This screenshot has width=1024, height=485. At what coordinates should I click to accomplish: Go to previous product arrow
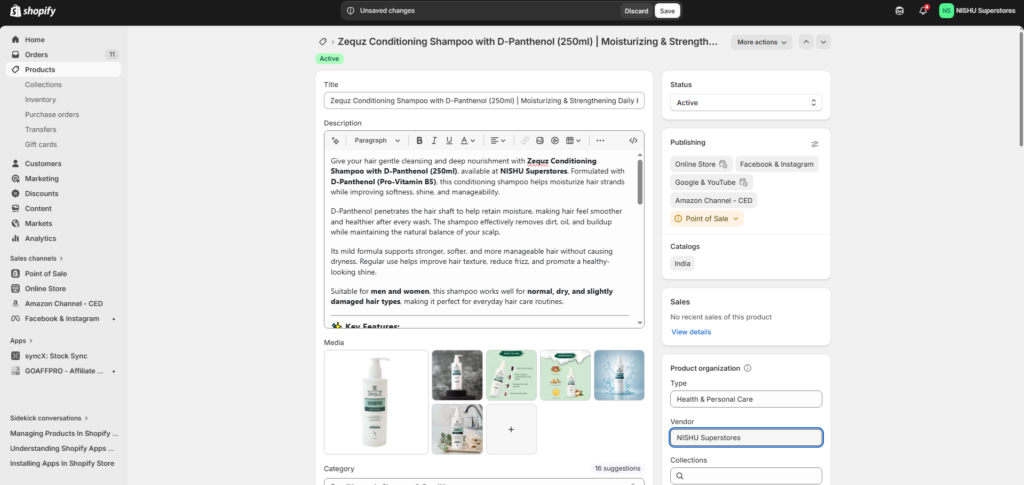807,42
